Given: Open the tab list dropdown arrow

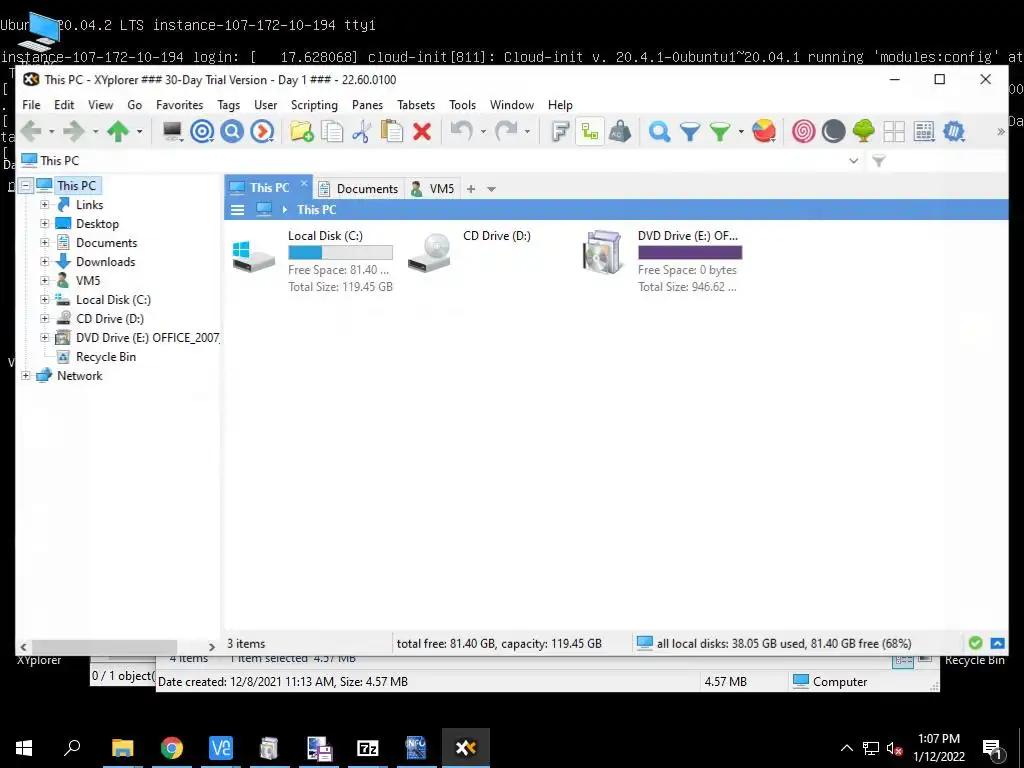Looking at the screenshot, I should click(x=491, y=189).
